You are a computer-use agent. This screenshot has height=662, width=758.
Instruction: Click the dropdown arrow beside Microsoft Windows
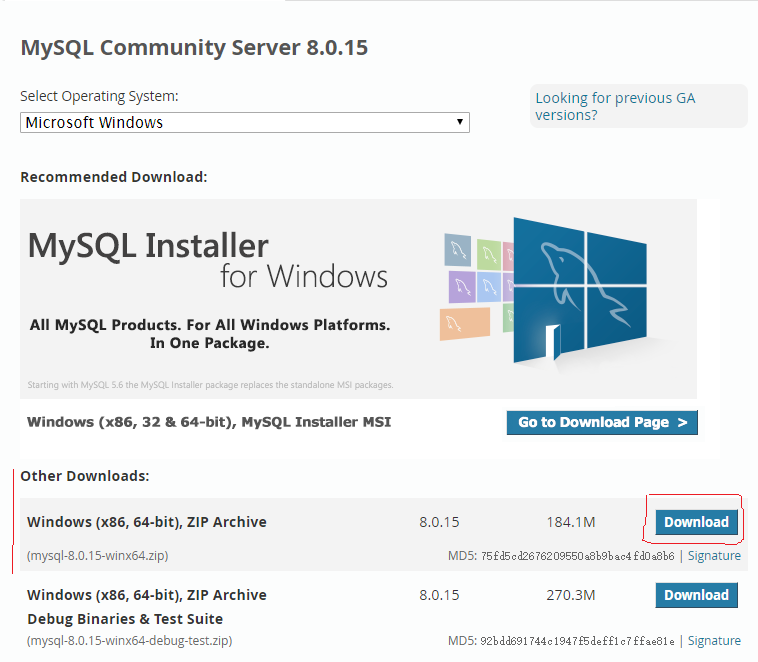[x=460, y=122]
